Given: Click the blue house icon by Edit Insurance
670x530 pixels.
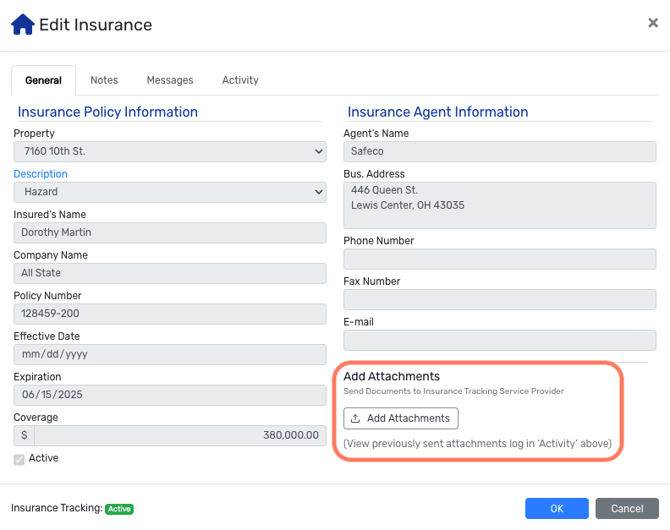Looking at the screenshot, I should pos(23,24).
